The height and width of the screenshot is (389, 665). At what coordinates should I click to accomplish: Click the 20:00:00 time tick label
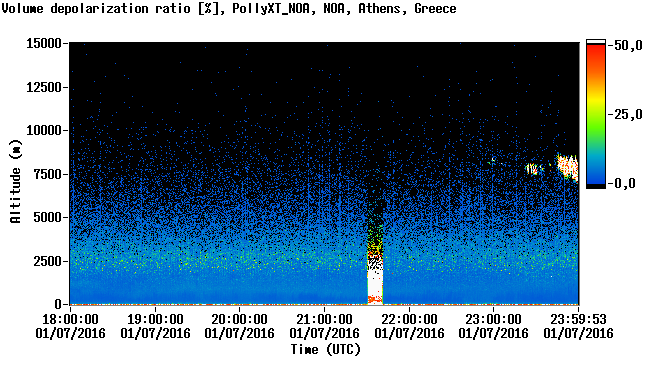[240, 319]
